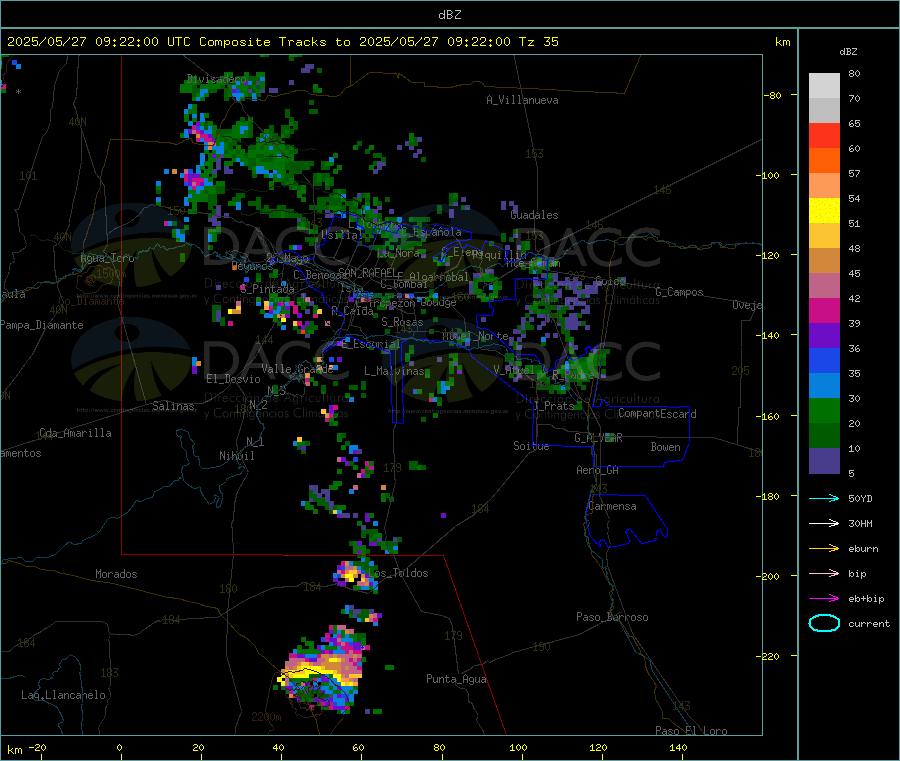Screen dimensions: 900x761
Task: Click the 'Morados' map label
Action: (x=117, y=574)
